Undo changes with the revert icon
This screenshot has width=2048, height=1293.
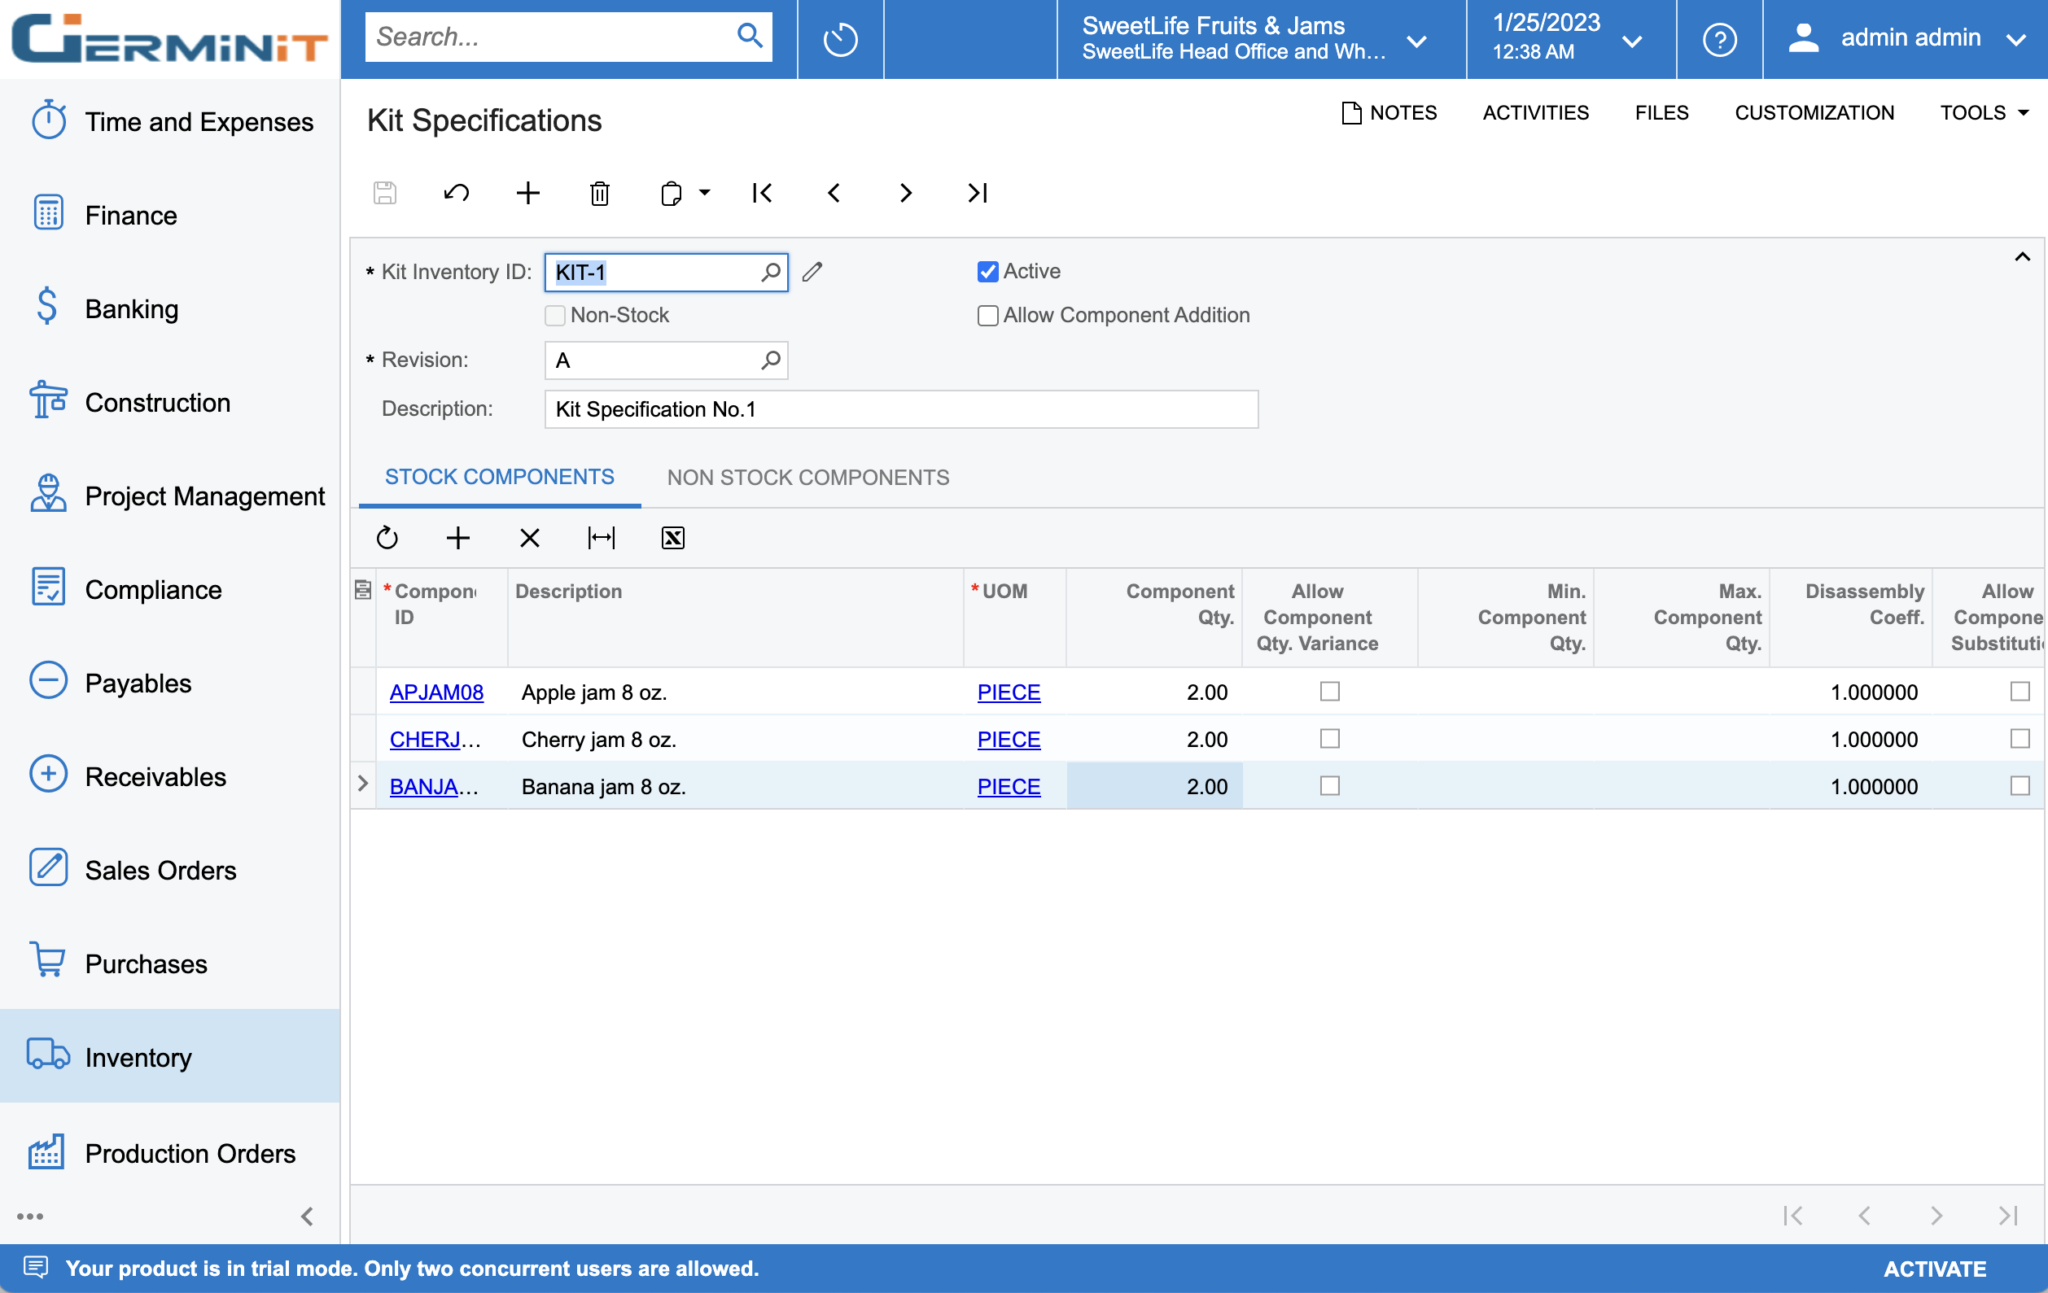click(456, 192)
